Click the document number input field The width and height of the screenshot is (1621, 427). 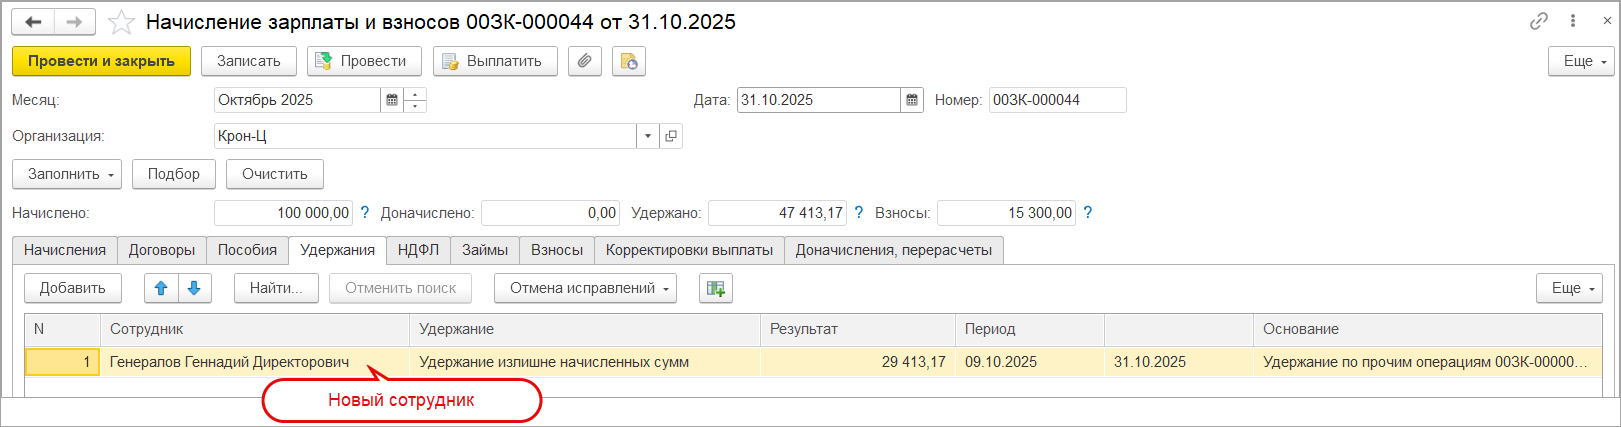pyautogui.click(x=1057, y=100)
